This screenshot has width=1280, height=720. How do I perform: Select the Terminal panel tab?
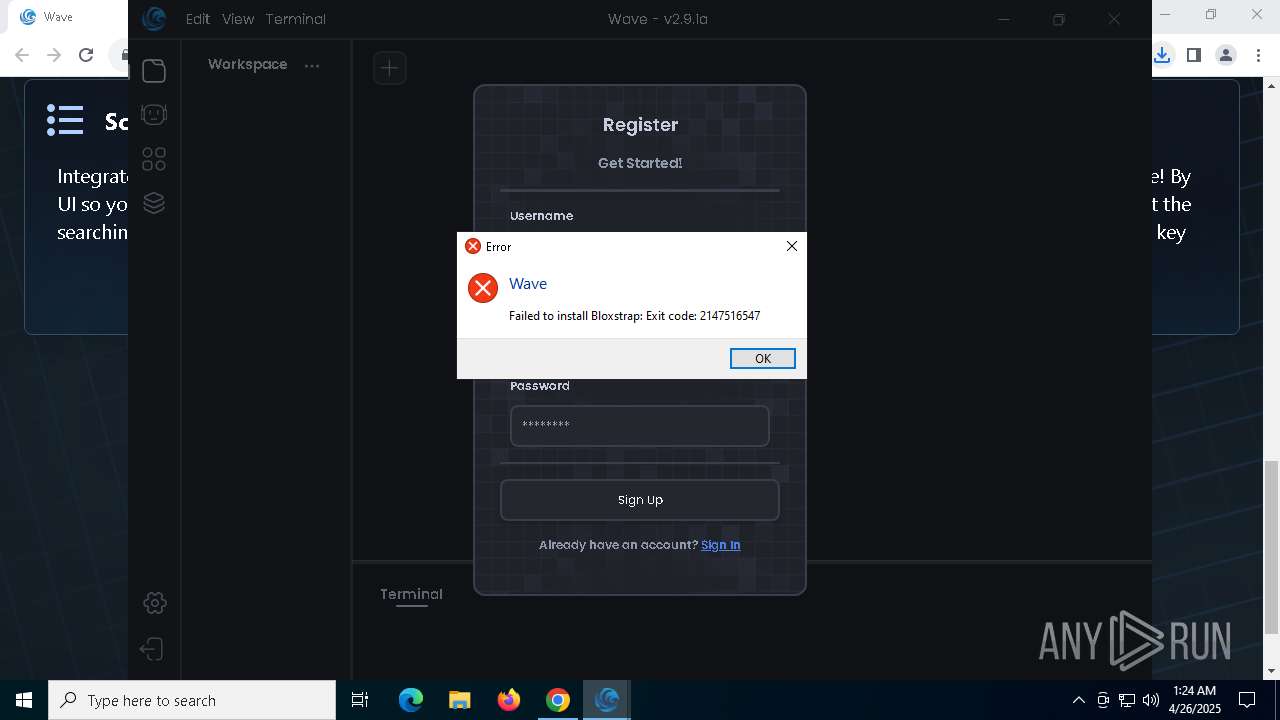(x=411, y=594)
